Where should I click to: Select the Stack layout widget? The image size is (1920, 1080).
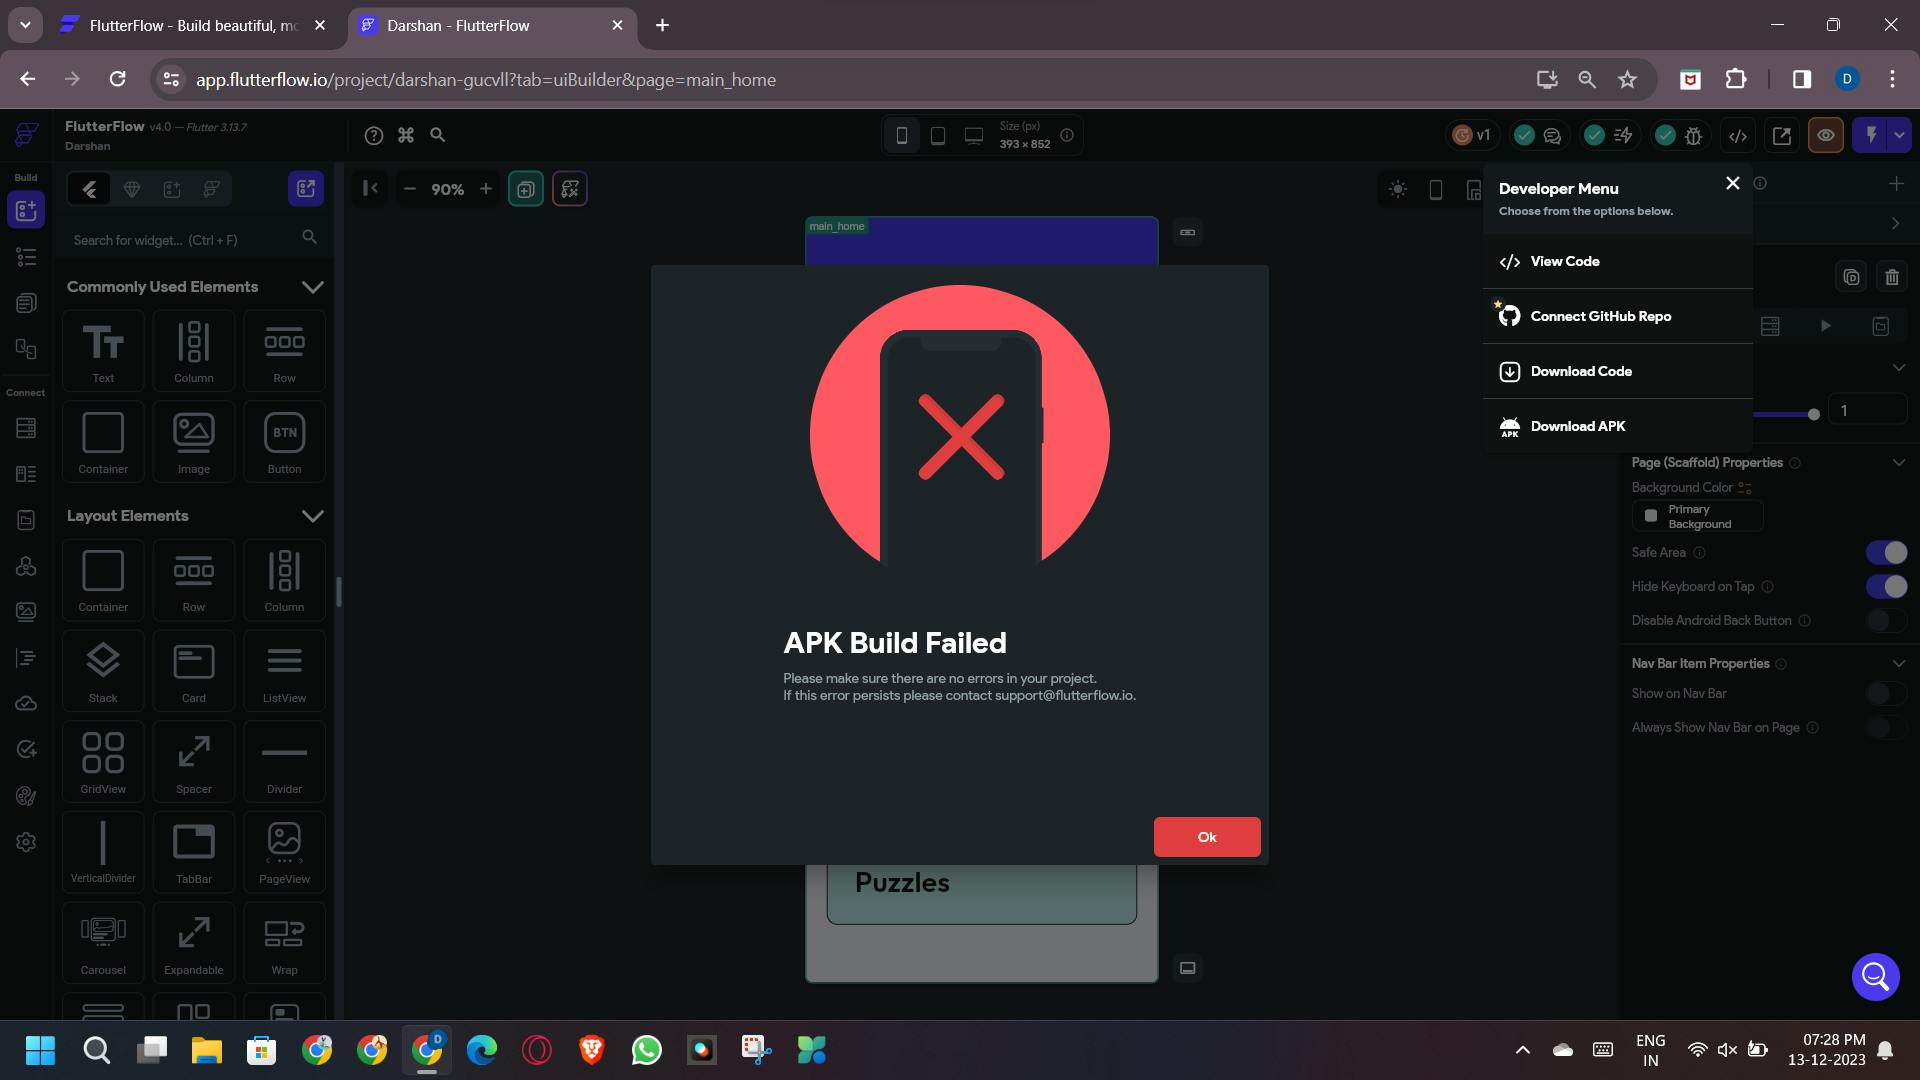[103, 662]
